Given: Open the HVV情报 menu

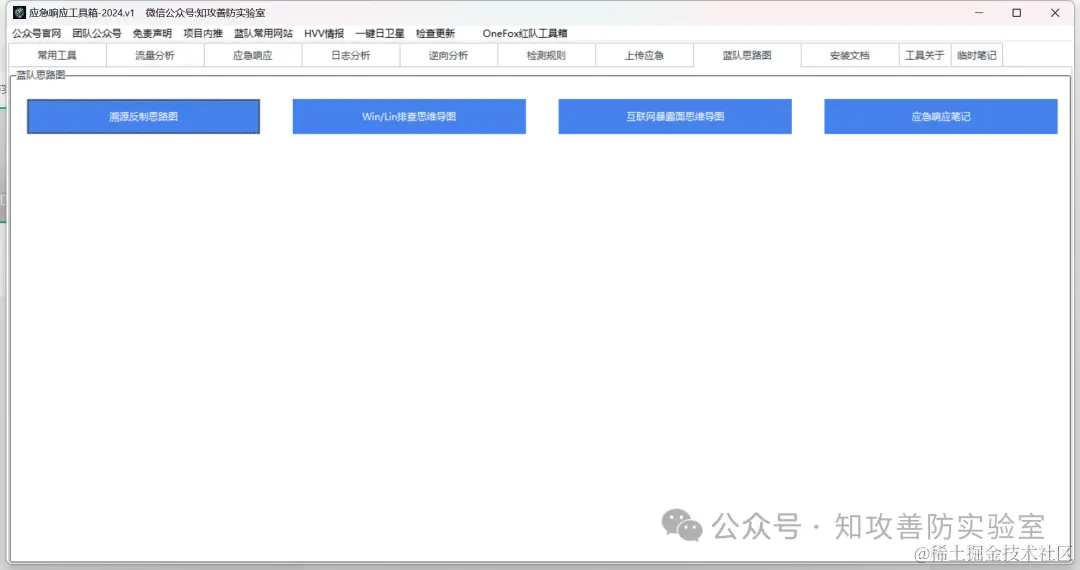Looking at the screenshot, I should pyautogui.click(x=324, y=33).
